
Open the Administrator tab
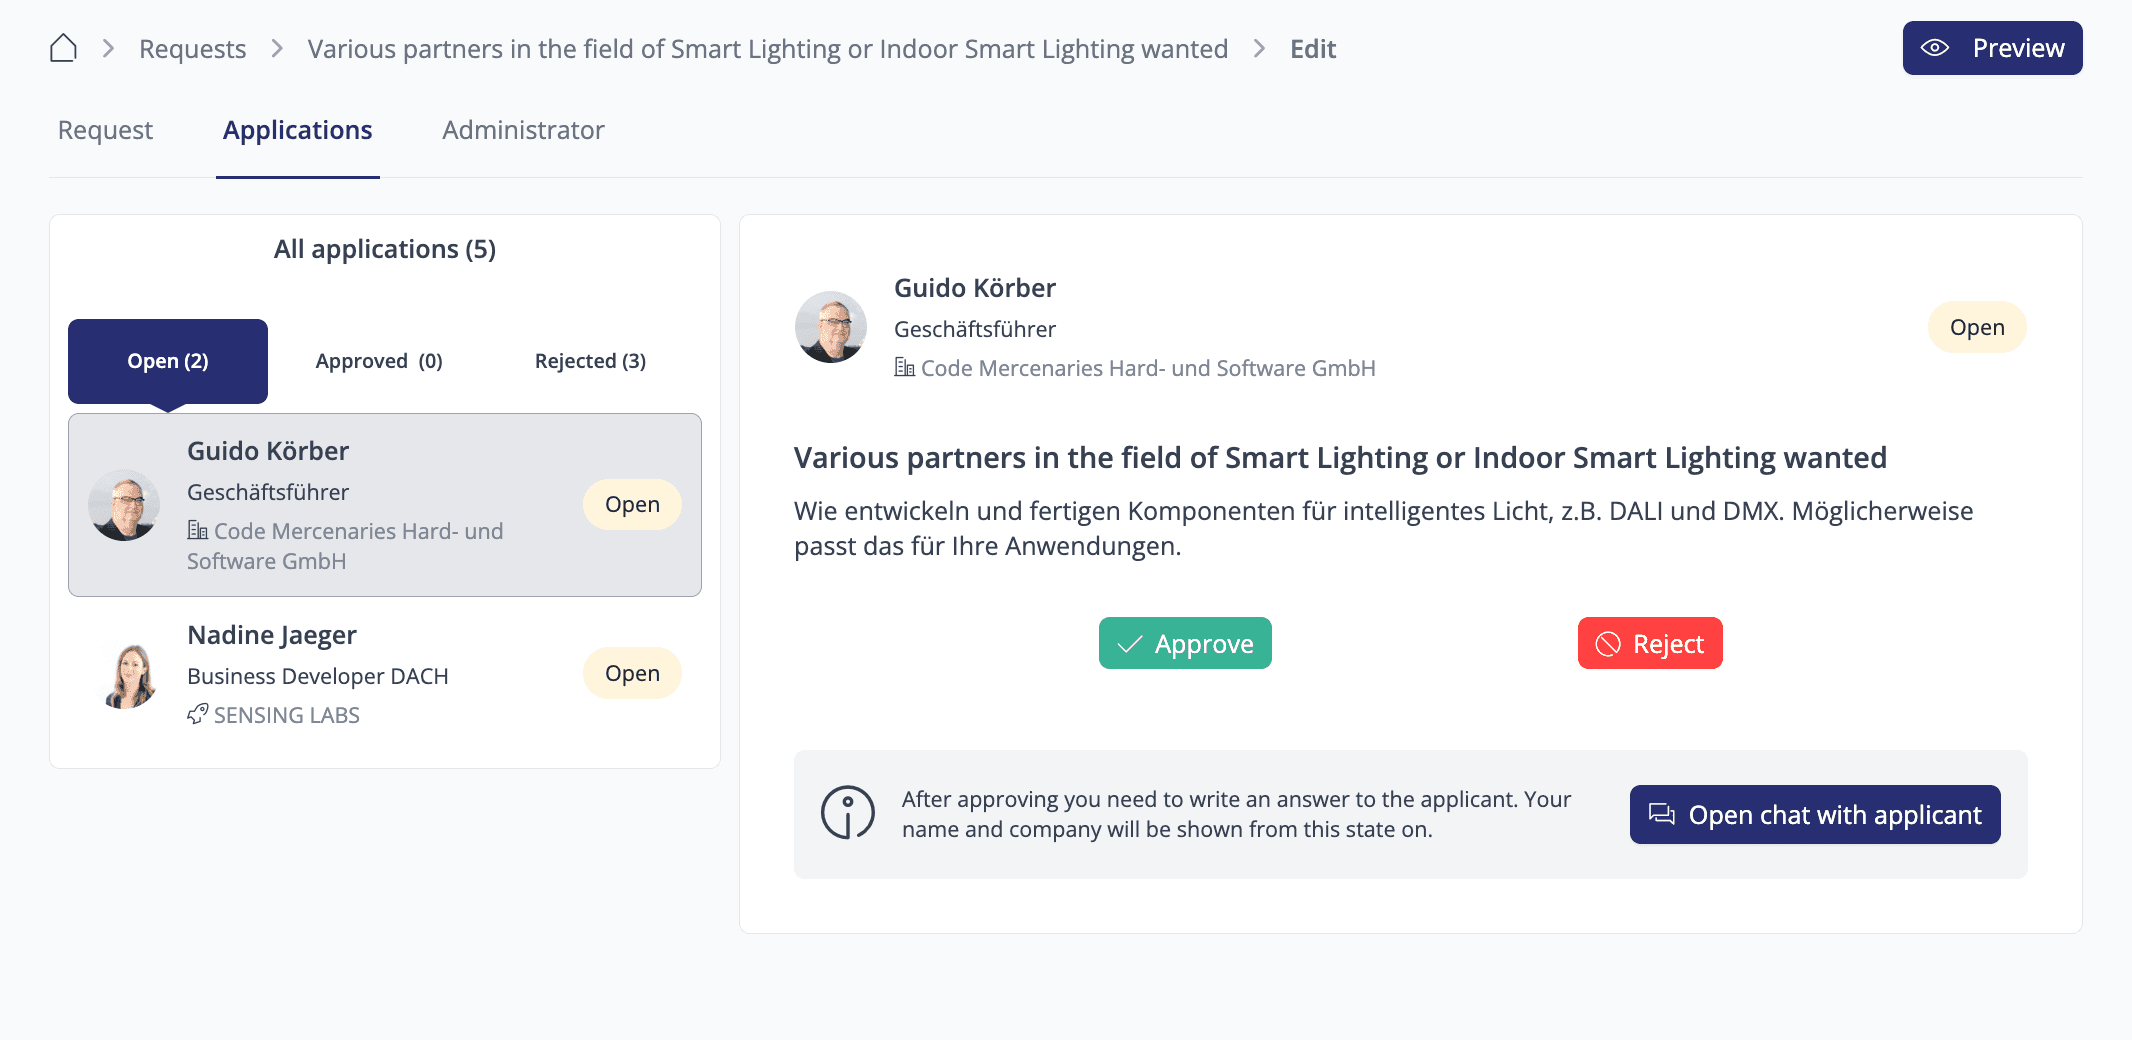coord(523,130)
